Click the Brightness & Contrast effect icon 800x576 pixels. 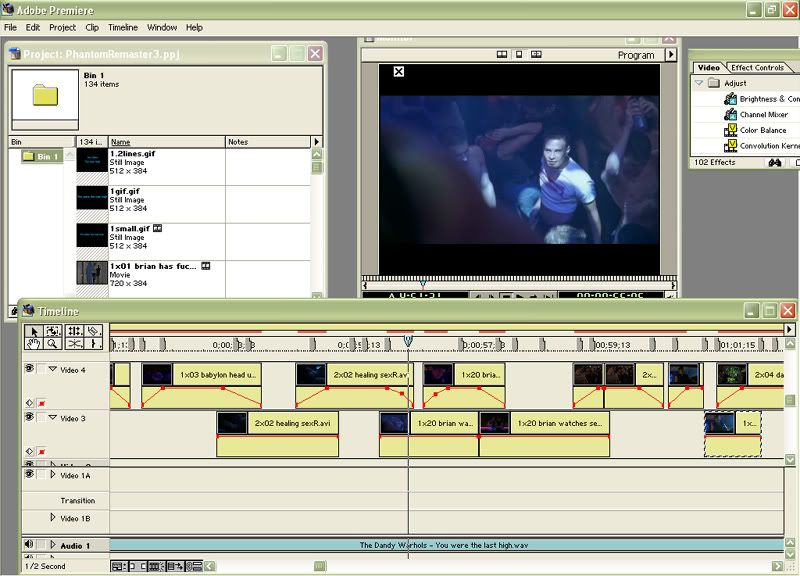(x=730, y=98)
